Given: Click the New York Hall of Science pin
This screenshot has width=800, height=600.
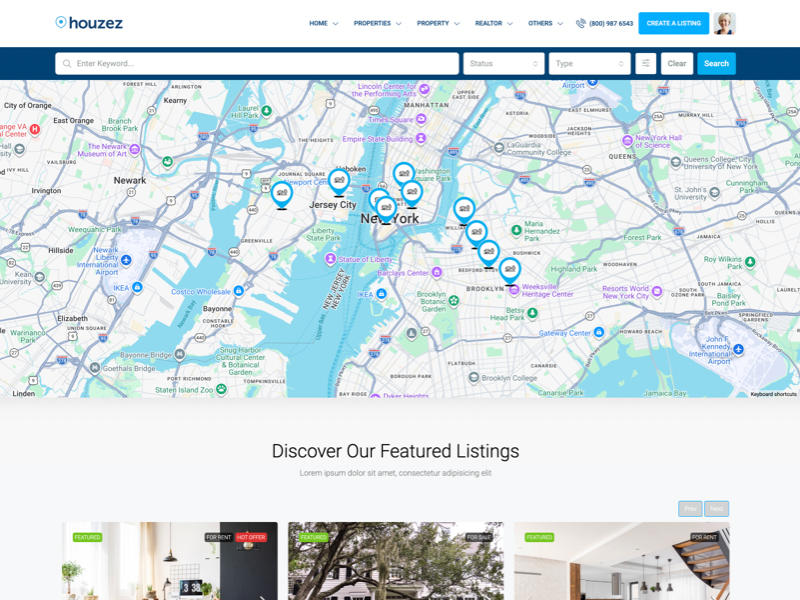Looking at the screenshot, I should 628,140.
